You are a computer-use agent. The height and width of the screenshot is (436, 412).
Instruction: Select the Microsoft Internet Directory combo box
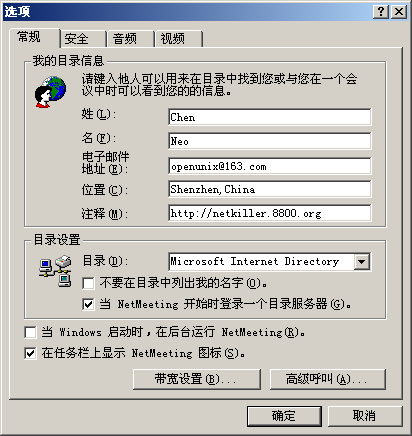(x=269, y=262)
